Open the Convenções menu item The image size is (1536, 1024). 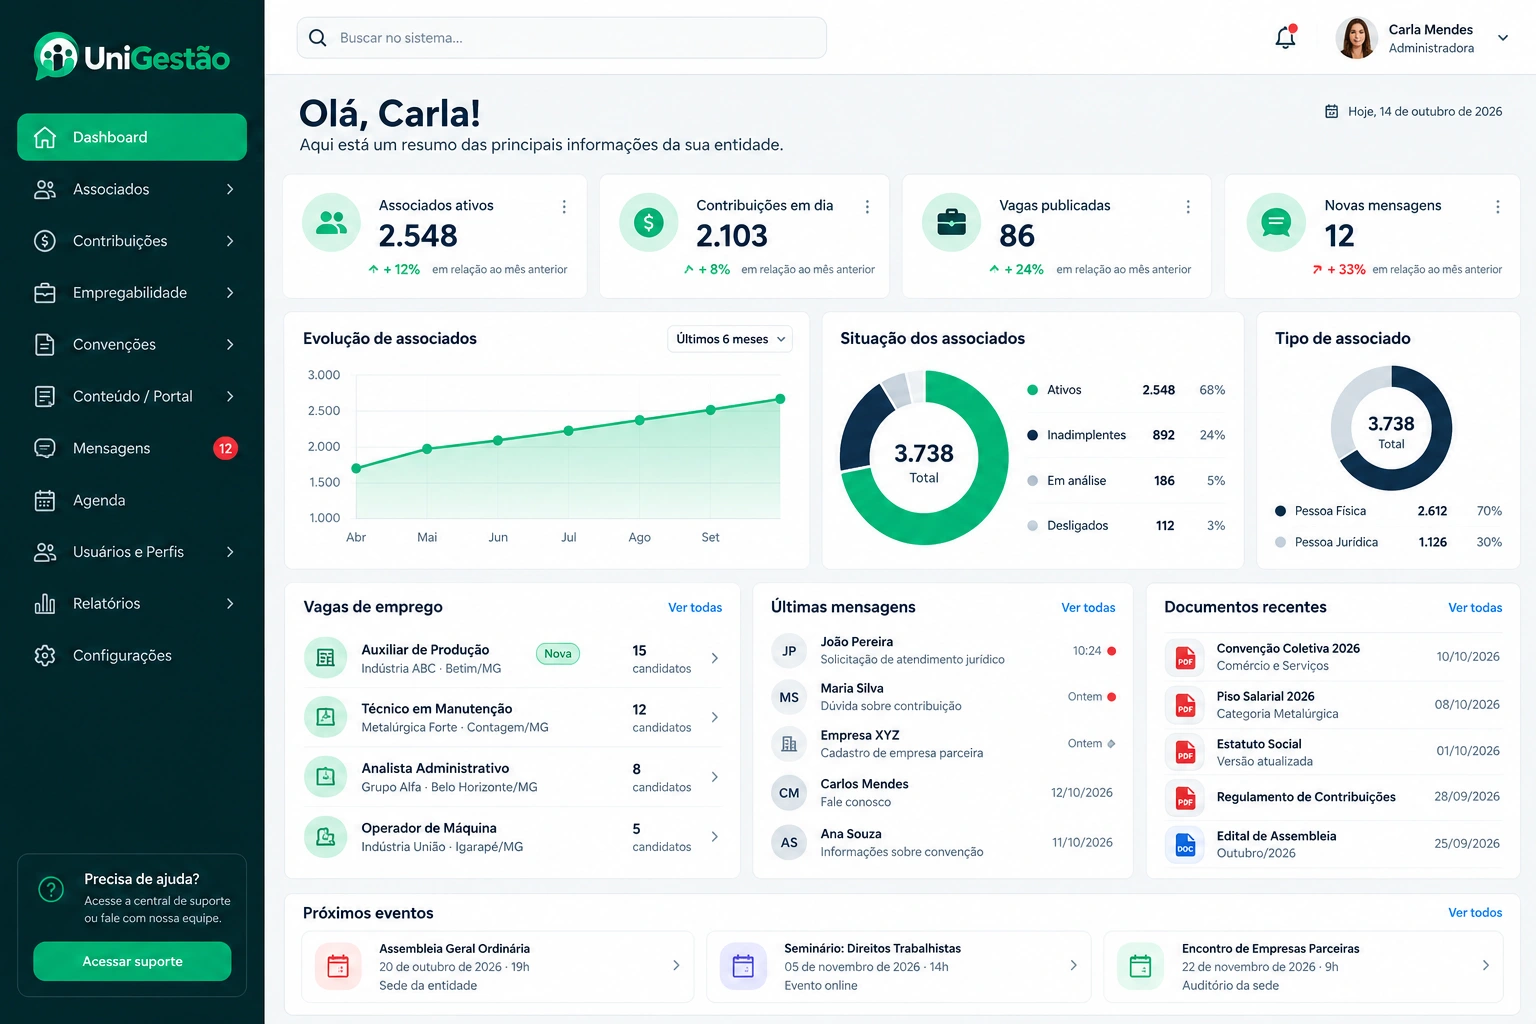coord(132,344)
